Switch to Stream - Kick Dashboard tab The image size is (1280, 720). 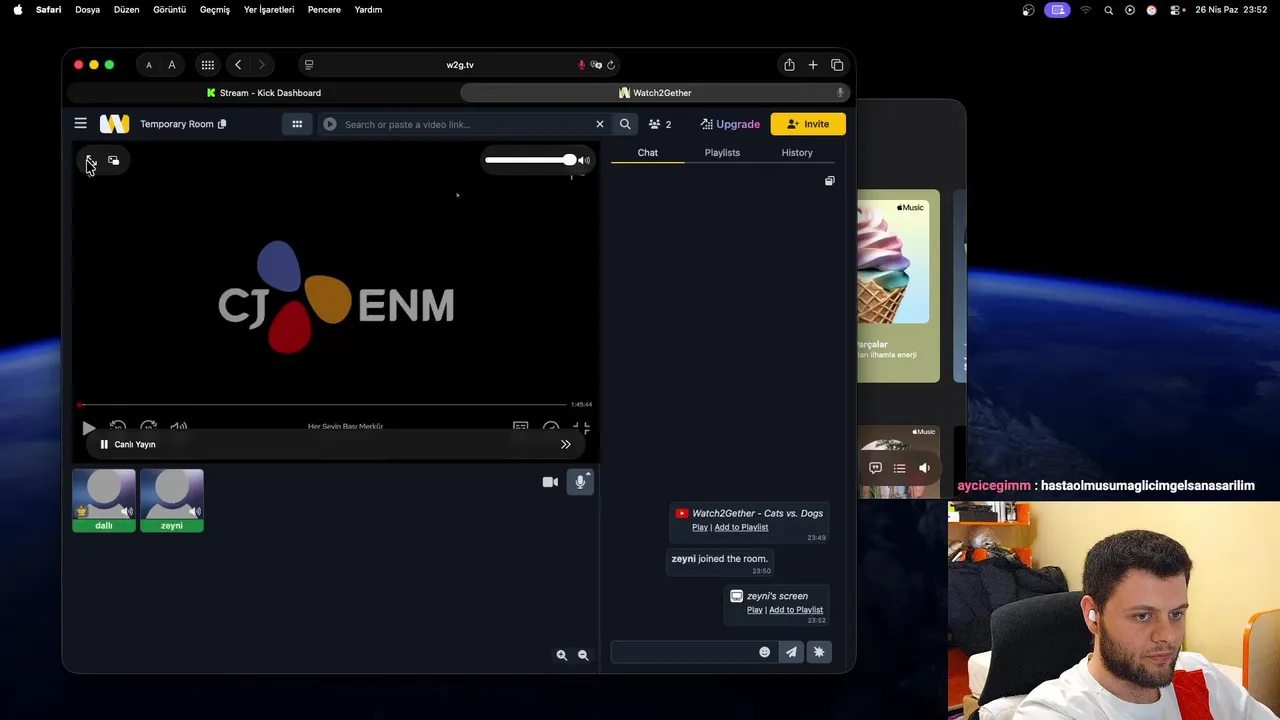tap(264, 93)
